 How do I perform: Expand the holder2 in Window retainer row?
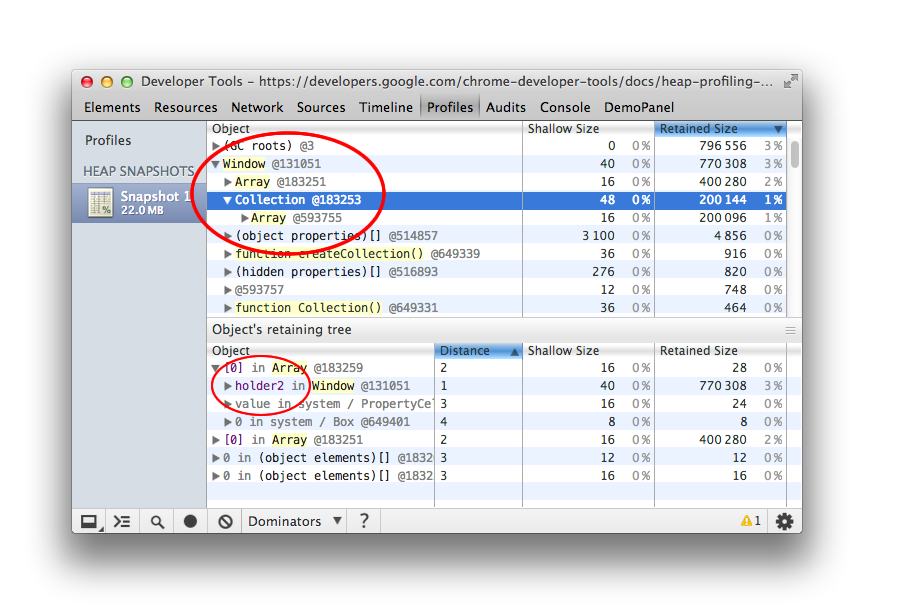(x=228, y=386)
